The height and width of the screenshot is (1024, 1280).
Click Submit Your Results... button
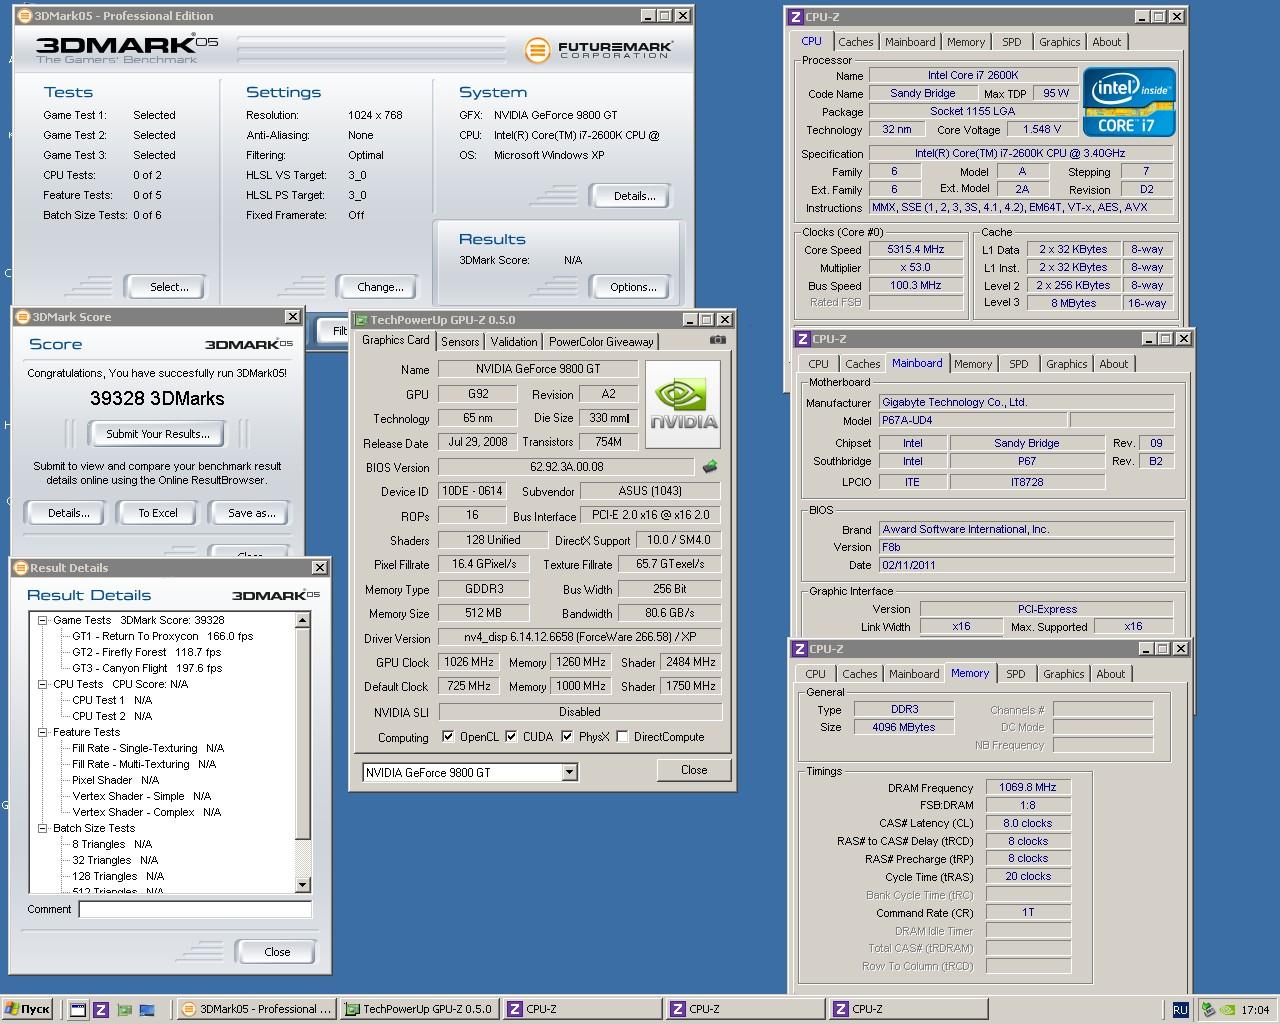tap(157, 434)
